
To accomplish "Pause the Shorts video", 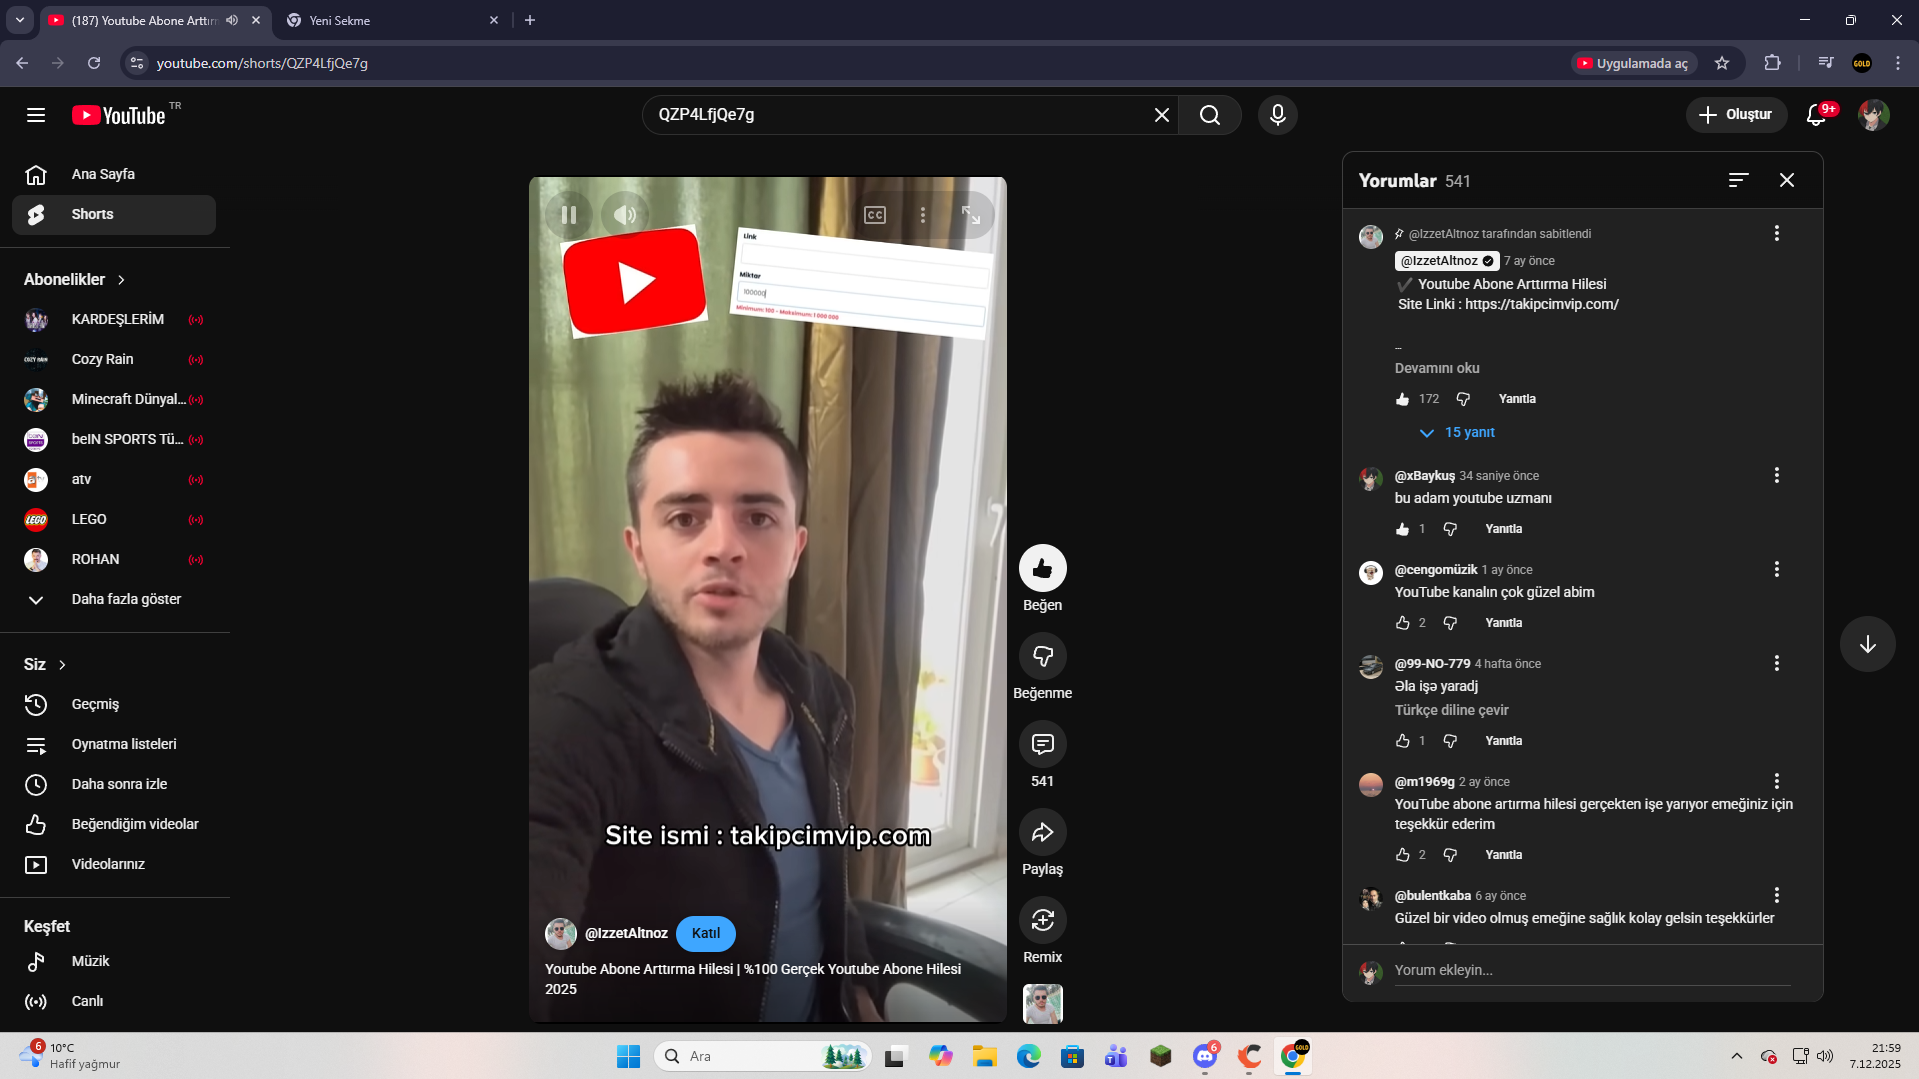I will point(569,215).
